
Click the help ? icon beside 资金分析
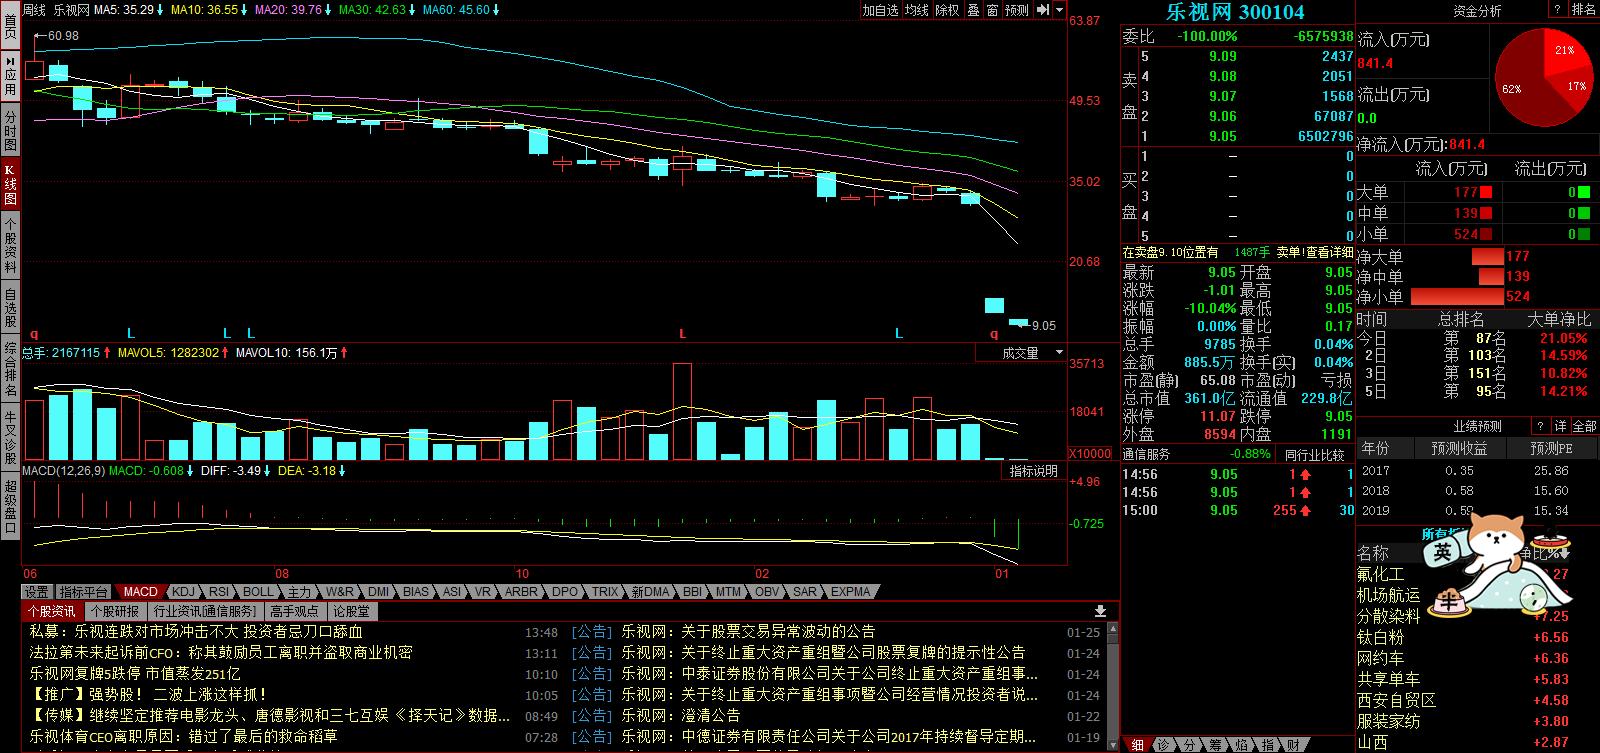pos(1556,9)
